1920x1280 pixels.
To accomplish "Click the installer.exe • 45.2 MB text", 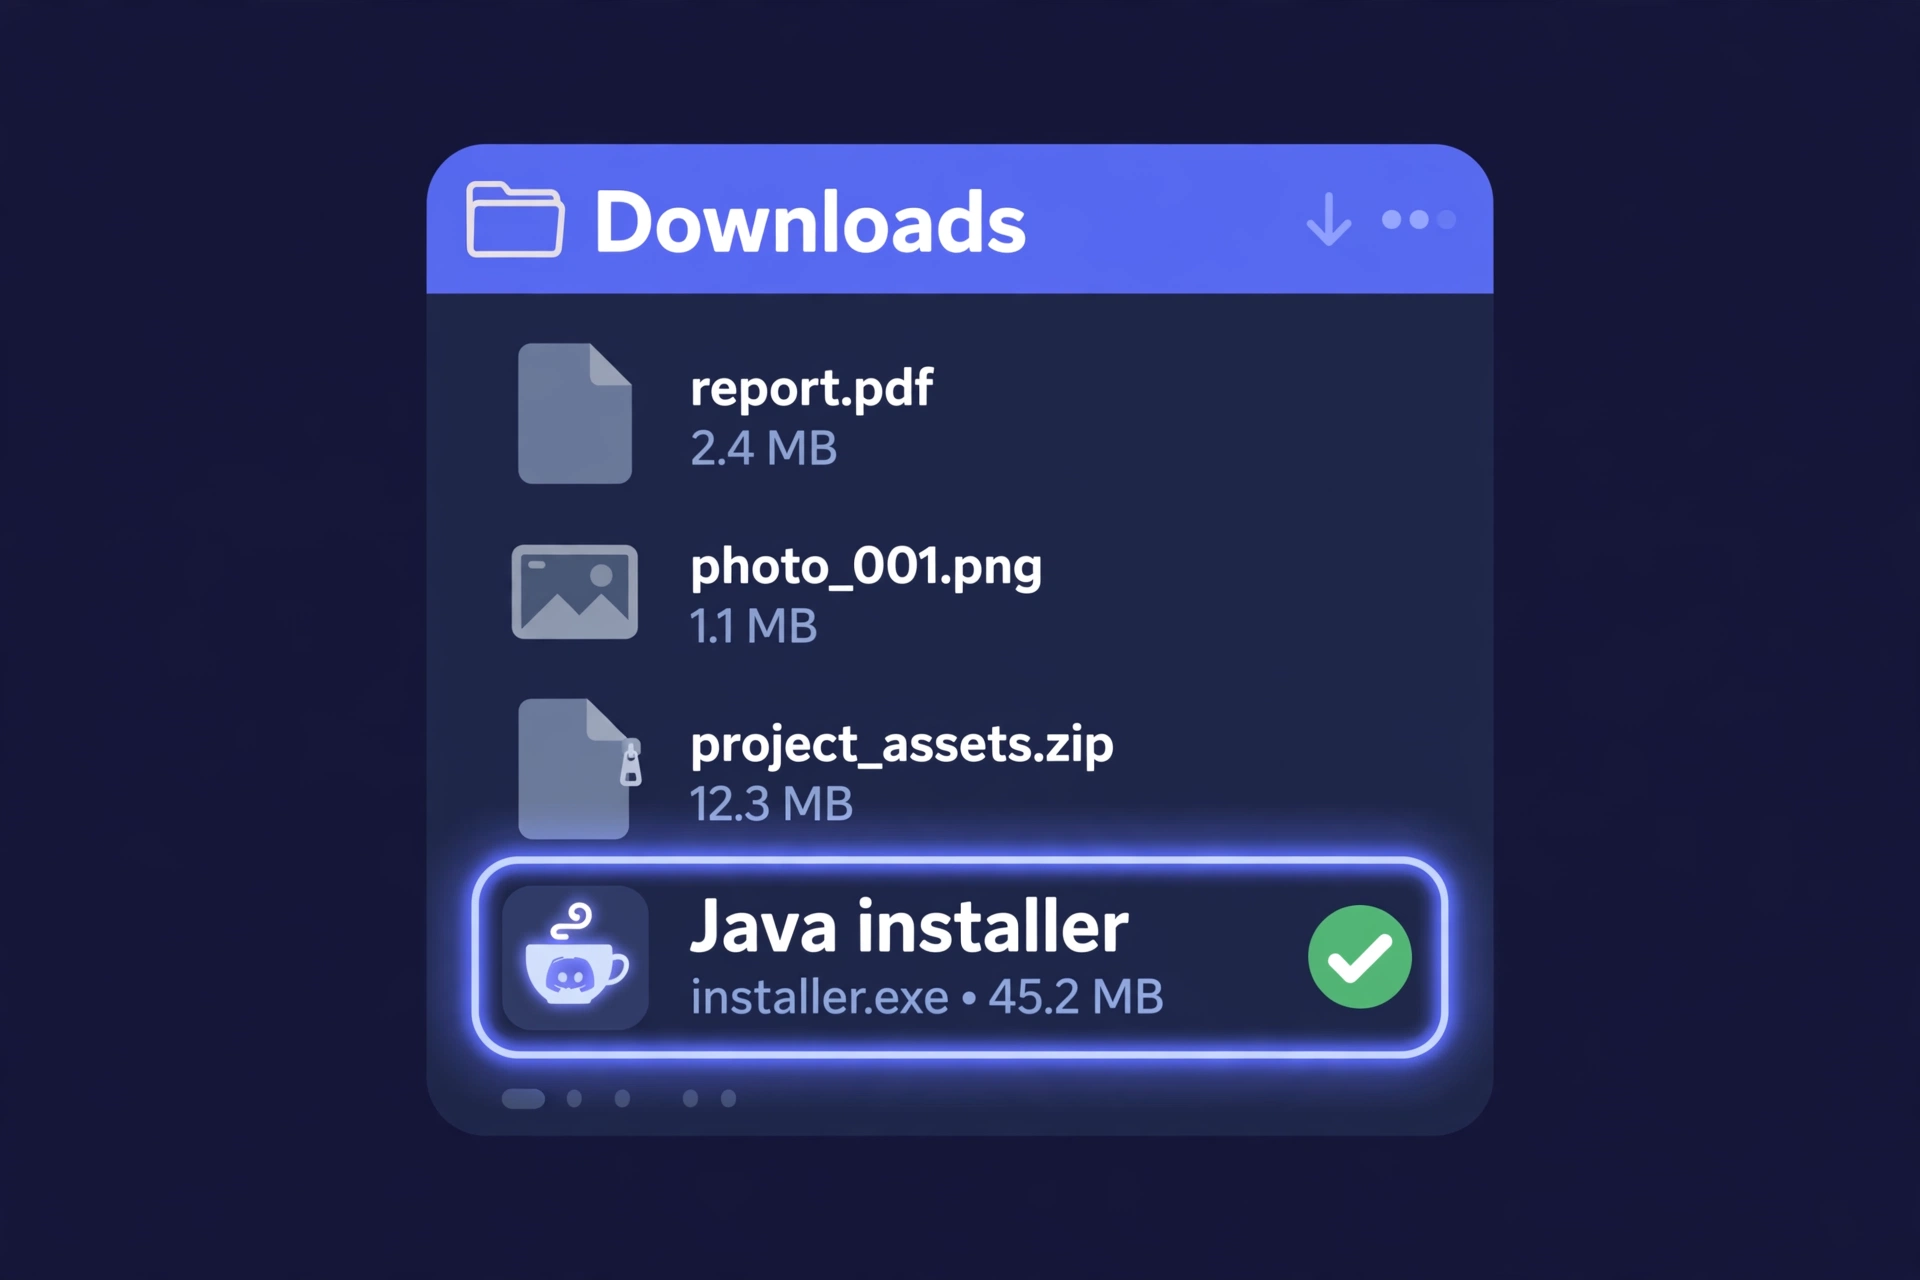I will [x=927, y=997].
